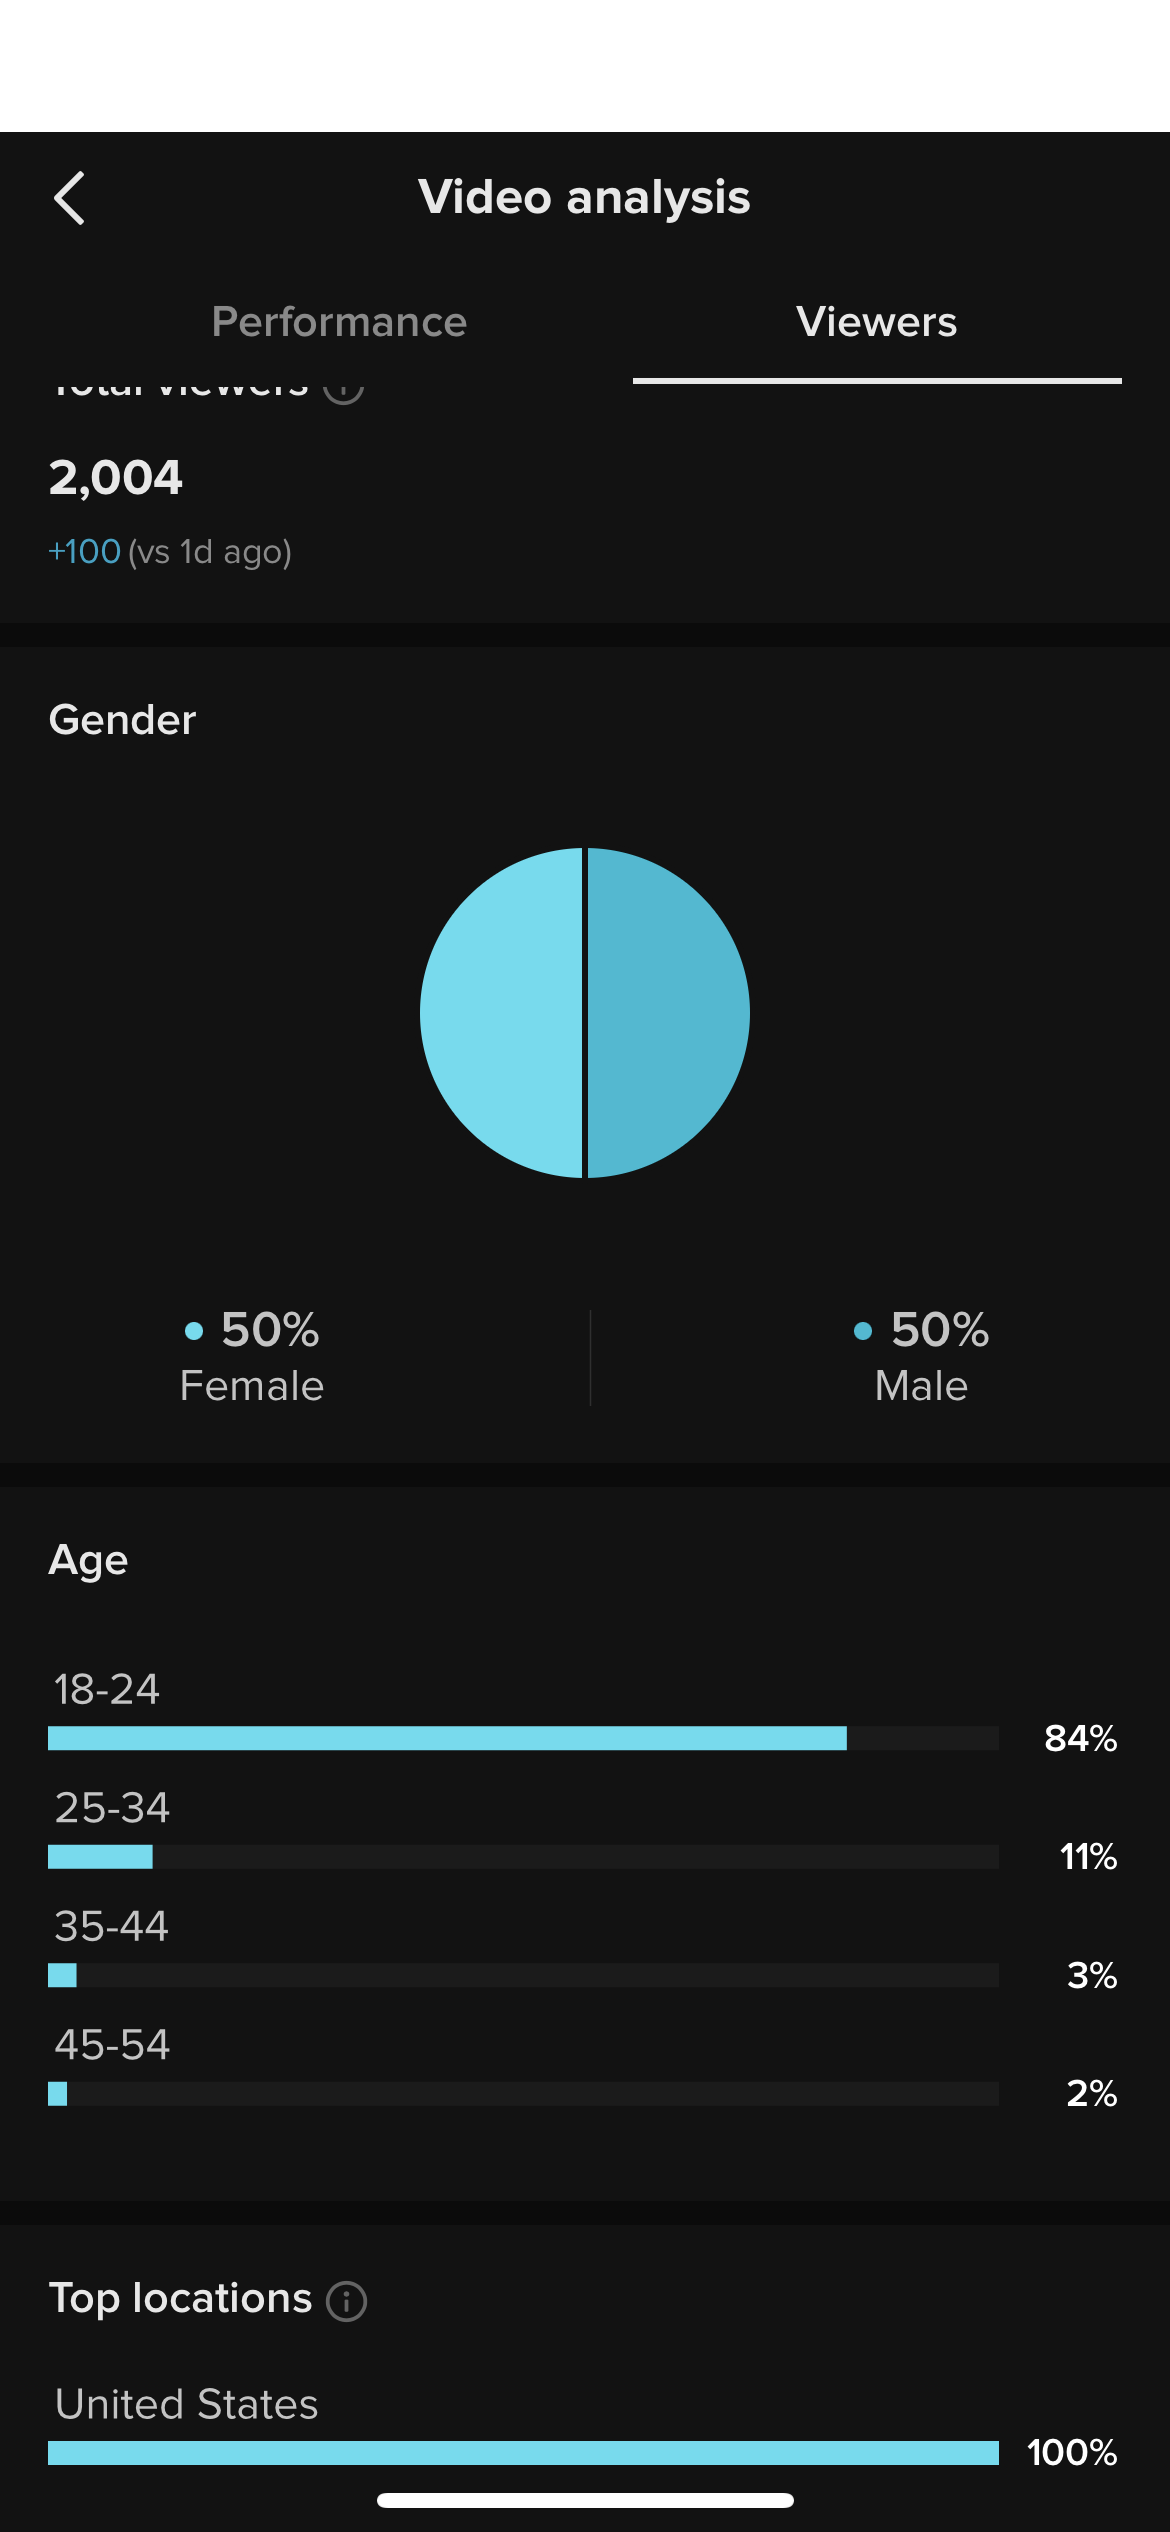This screenshot has width=1170, height=2532.
Task: Tap the +100 change link
Action: [85, 552]
